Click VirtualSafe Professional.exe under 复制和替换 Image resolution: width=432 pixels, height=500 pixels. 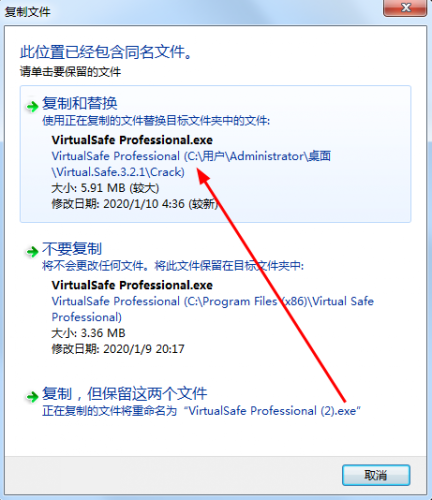pyautogui.click(x=132, y=140)
